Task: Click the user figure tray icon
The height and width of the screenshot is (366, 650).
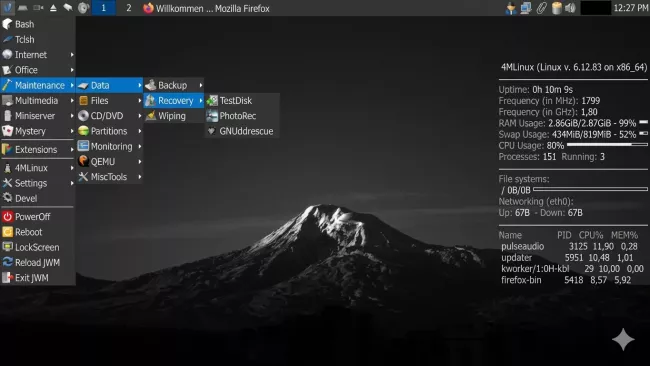Action: (x=511, y=8)
